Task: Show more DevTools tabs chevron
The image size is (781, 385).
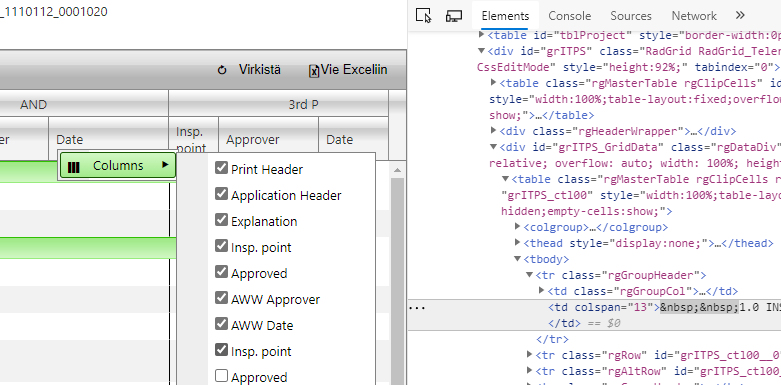Action: tap(740, 15)
